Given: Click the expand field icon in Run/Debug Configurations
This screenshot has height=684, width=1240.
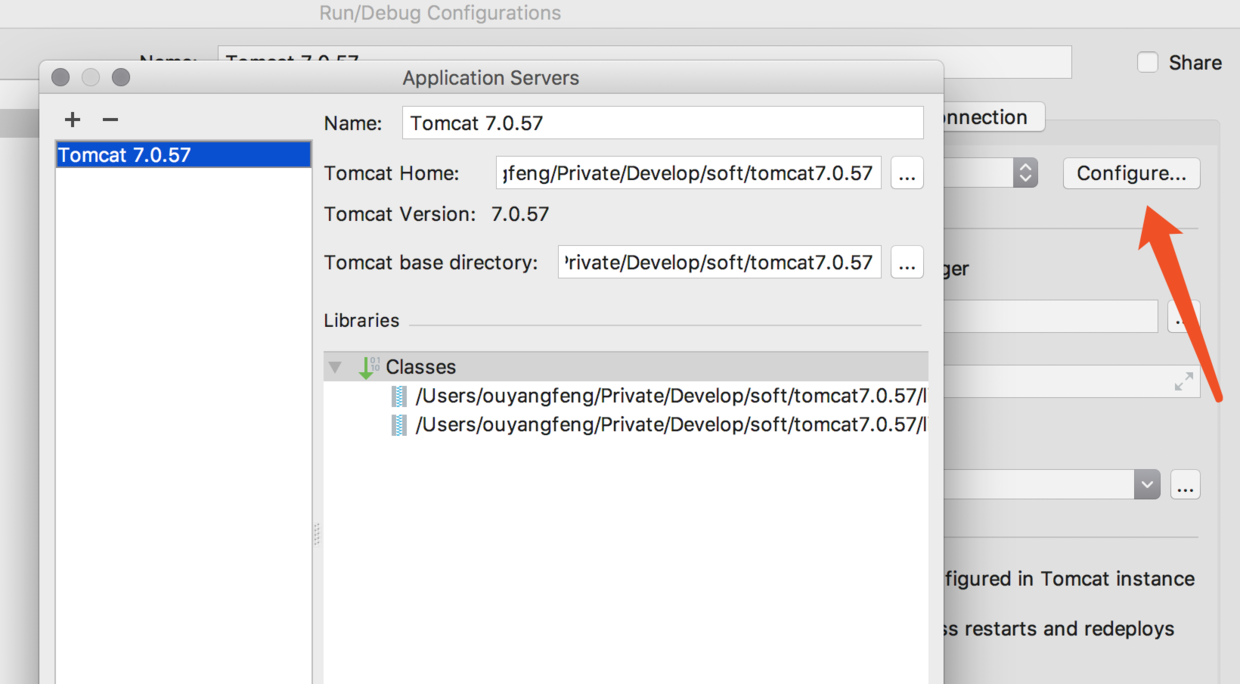Looking at the screenshot, I should click(1184, 382).
